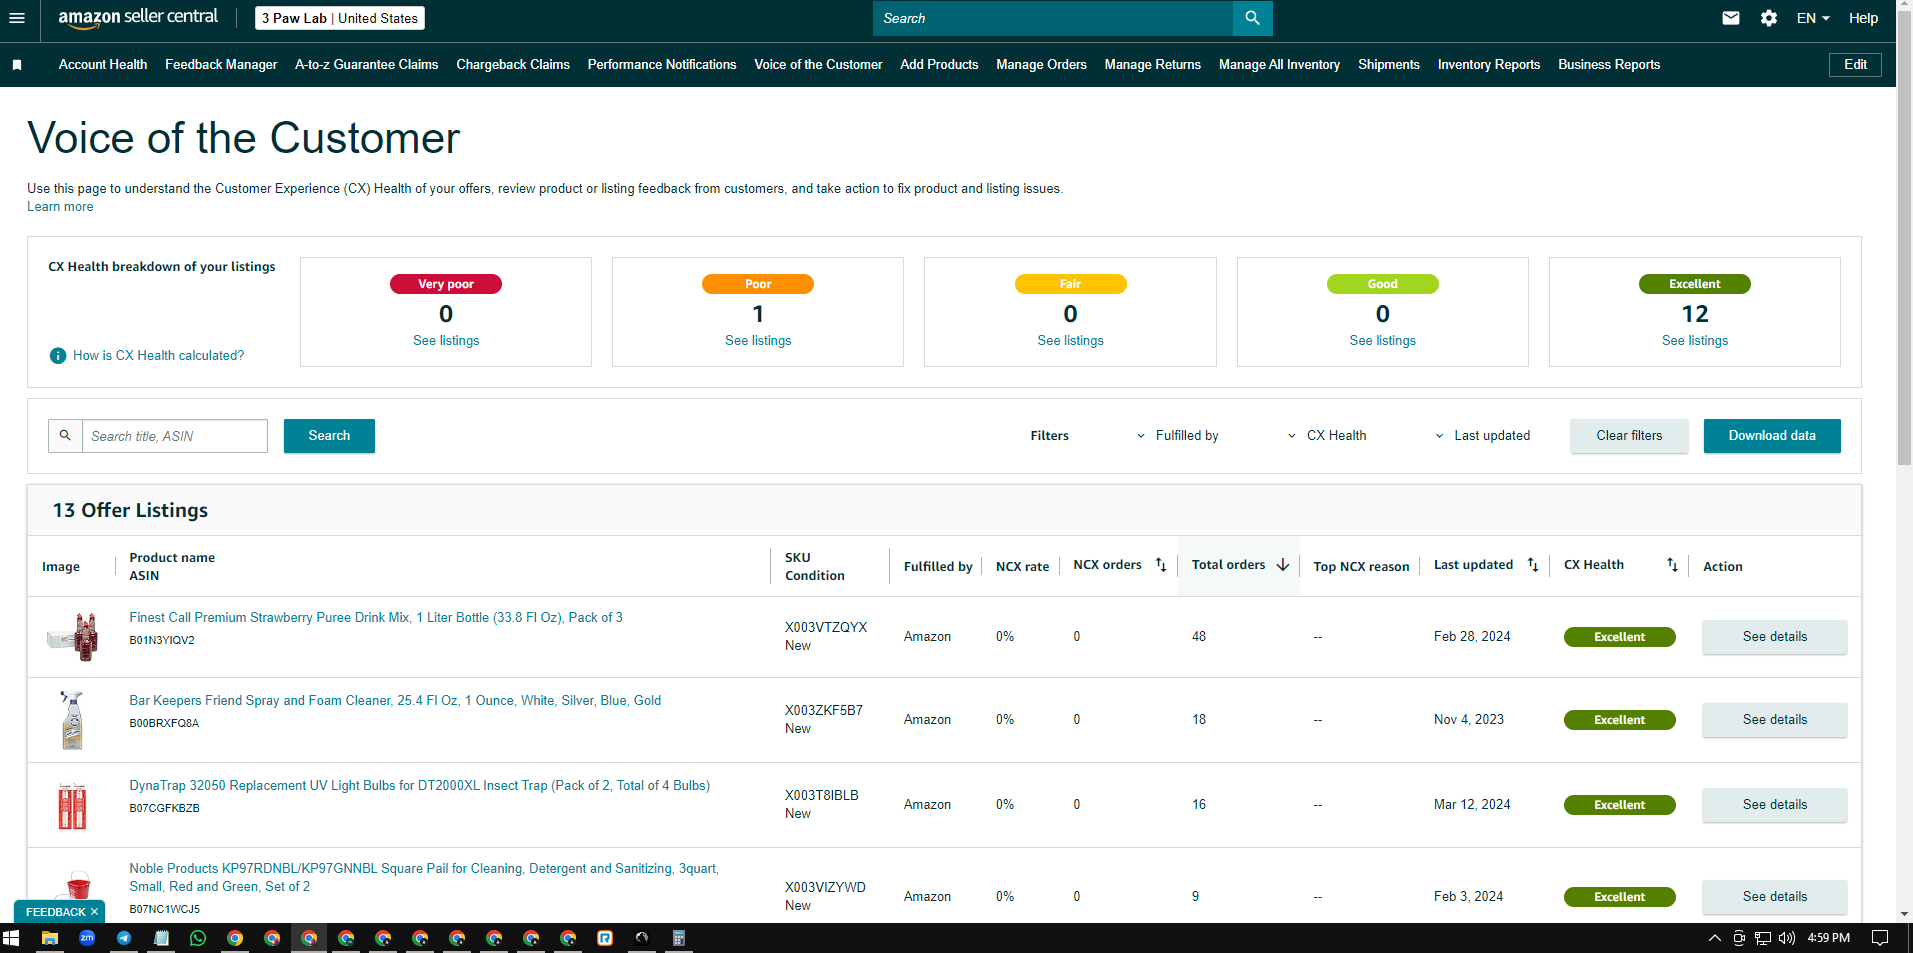1913x953 pixels.
Task: Click the volume icon in system tray
Action: coord(1787,938)
